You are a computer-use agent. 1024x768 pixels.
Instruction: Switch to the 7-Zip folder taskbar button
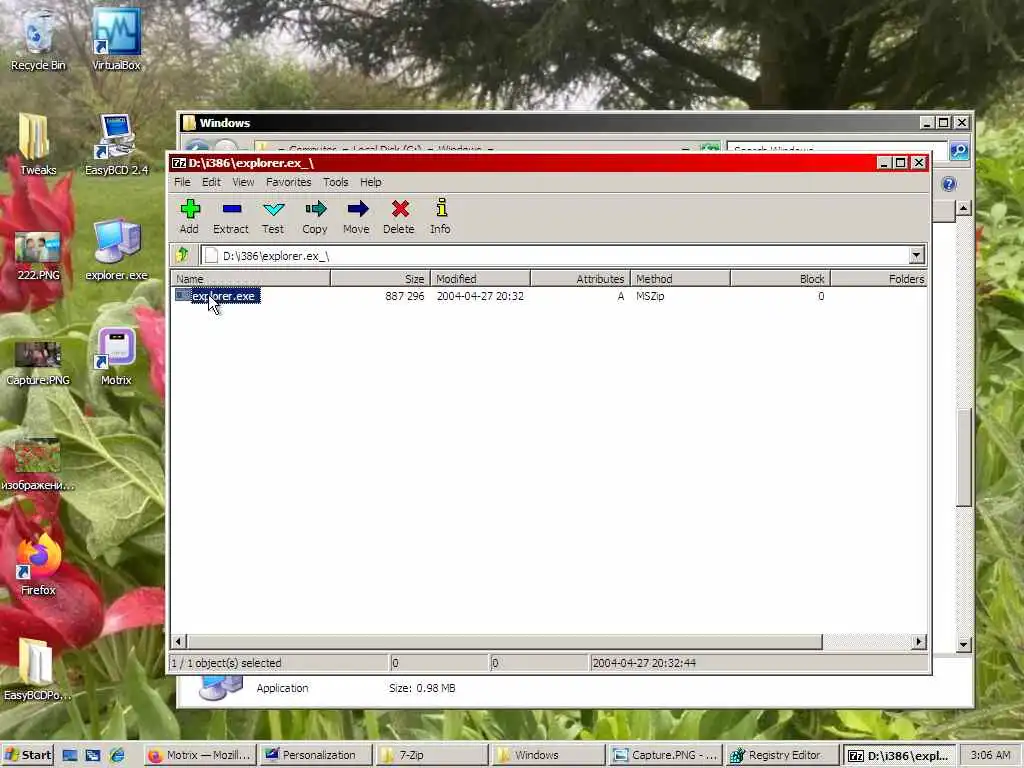tap(432, 755)
